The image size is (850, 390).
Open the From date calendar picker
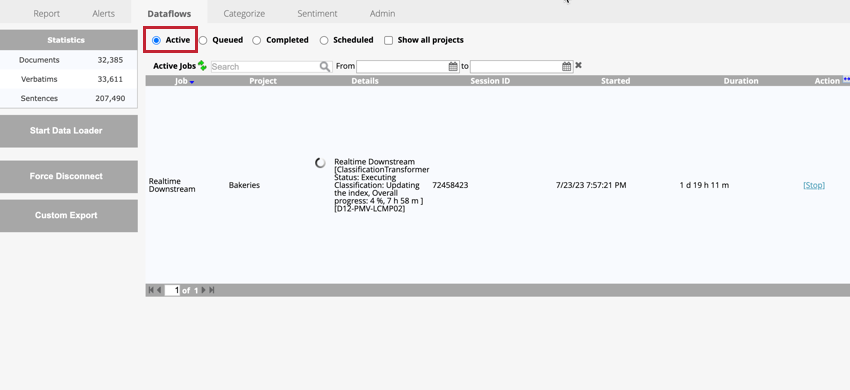pyautogui.click(x=453, y=67)
